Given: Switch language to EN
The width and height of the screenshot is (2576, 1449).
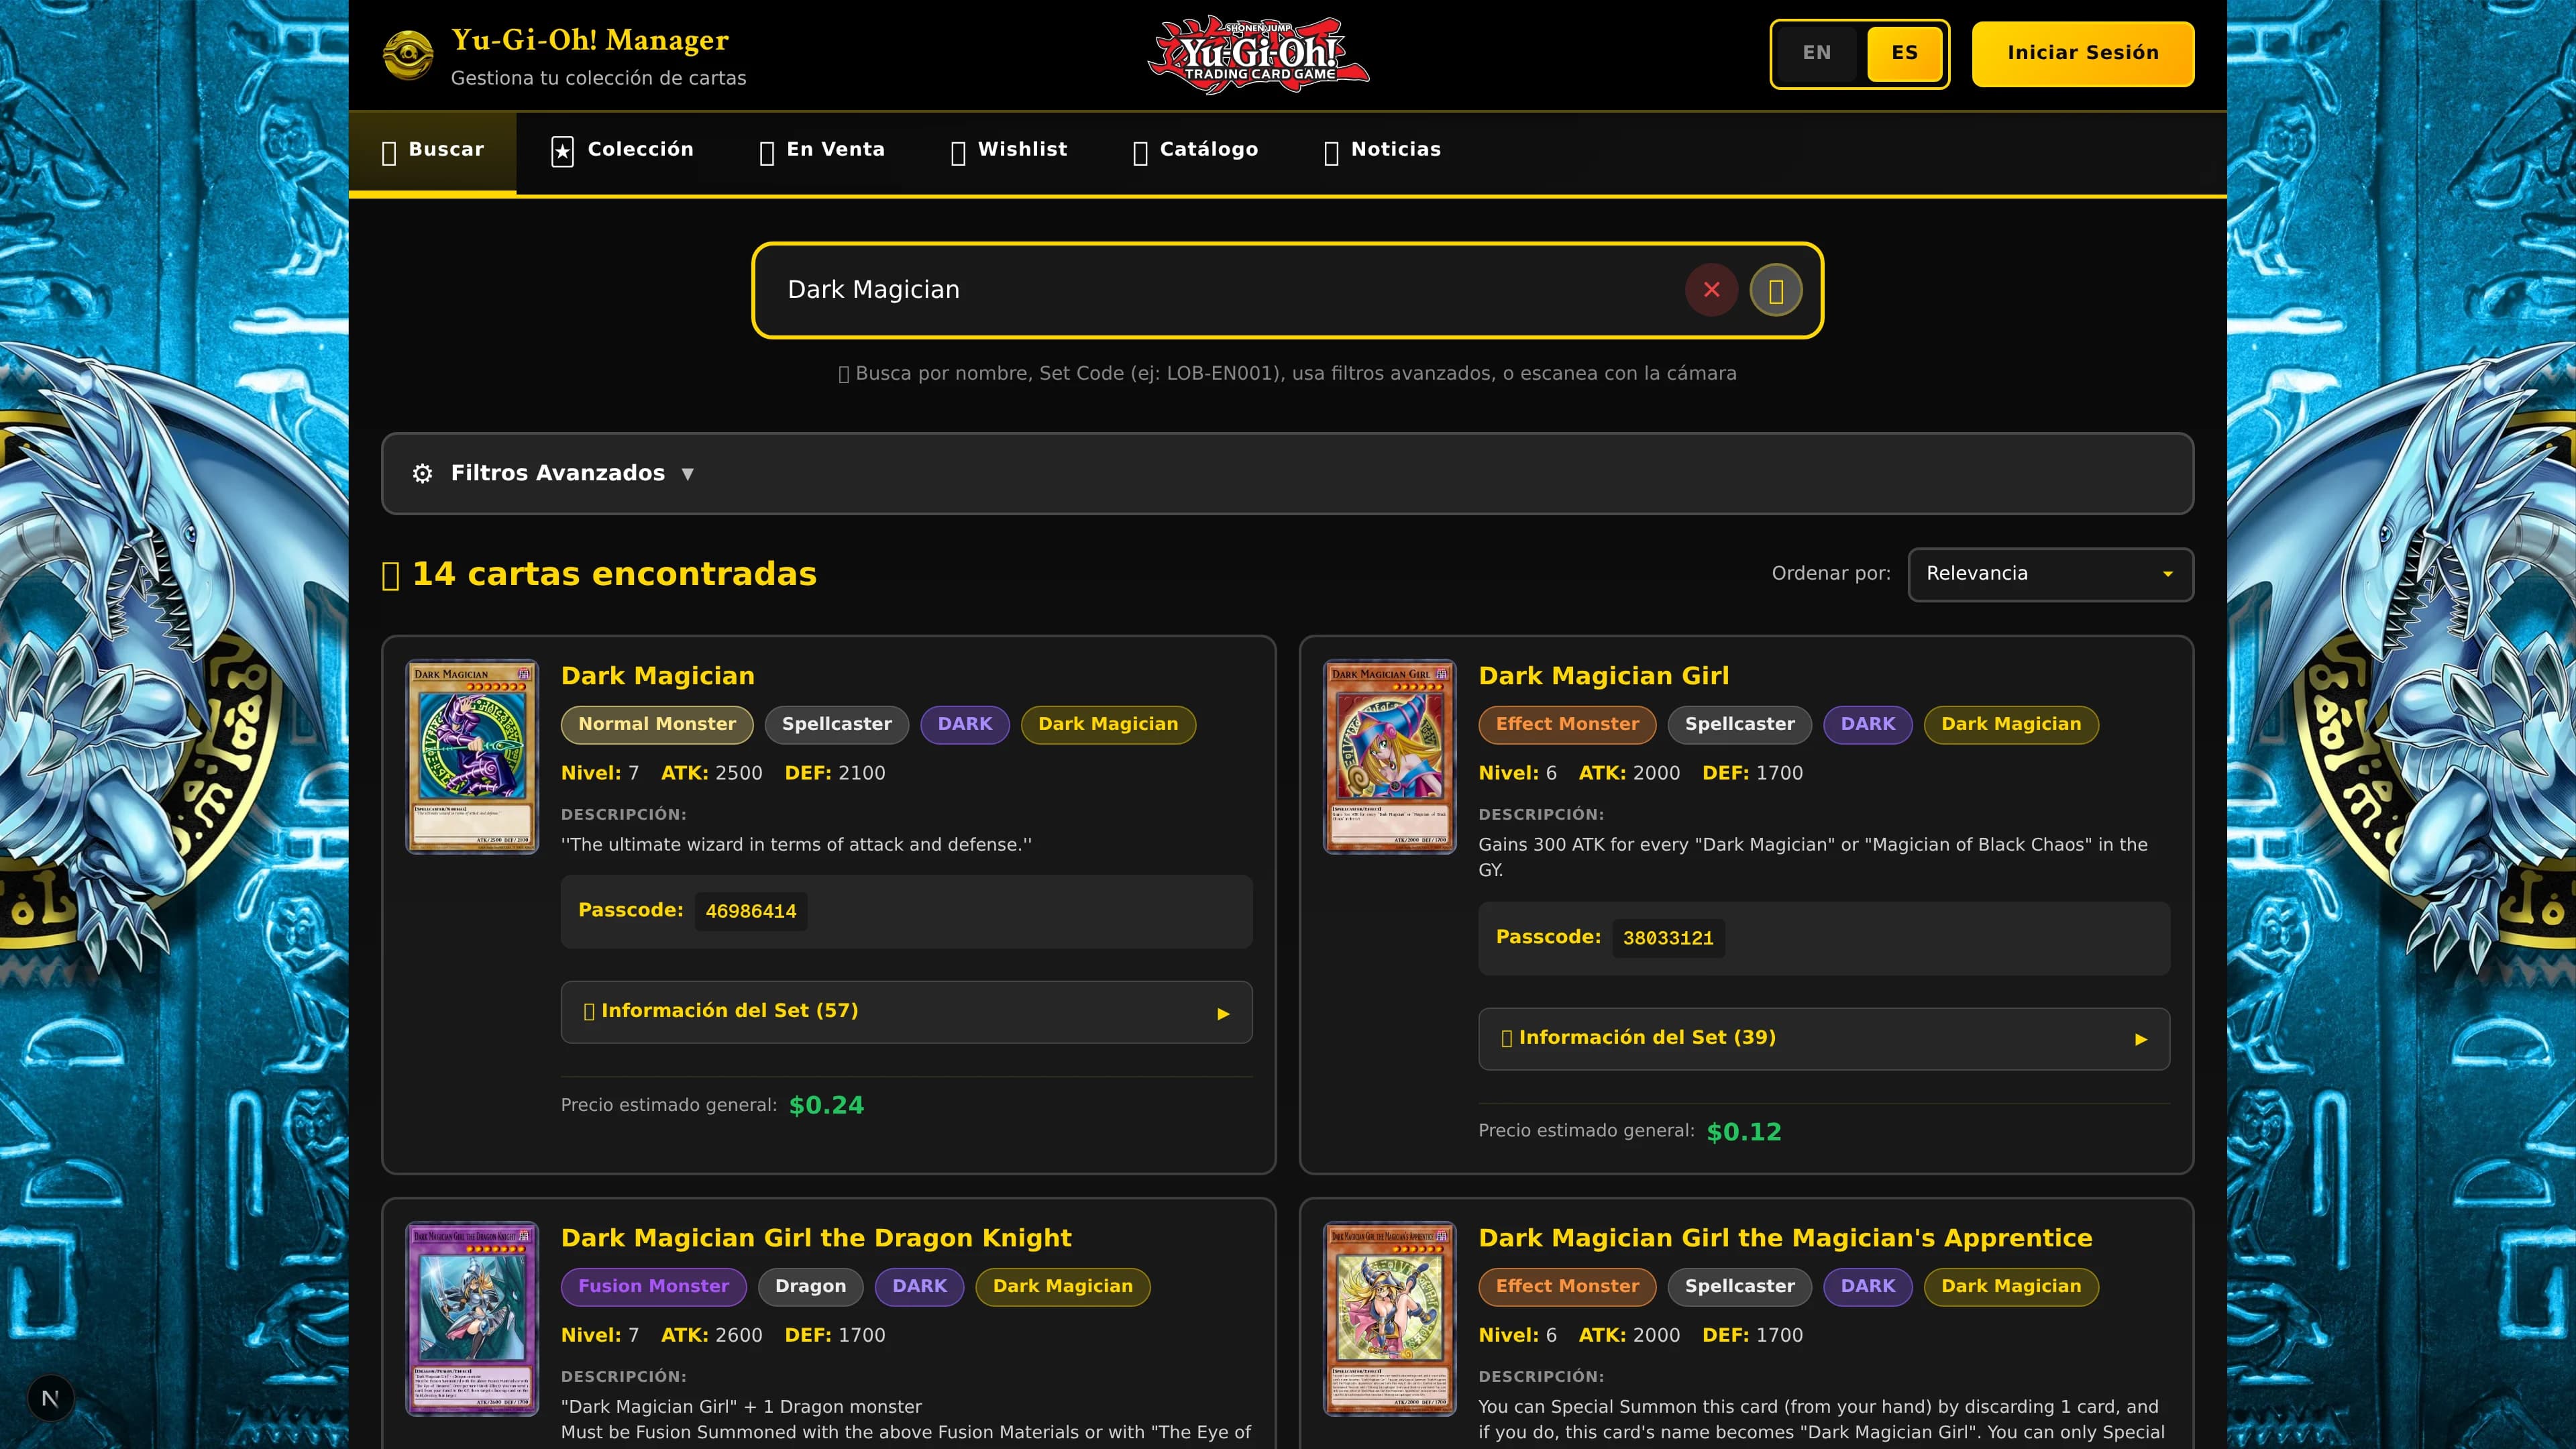Looking at the screenshot, I should [1817, 53].
